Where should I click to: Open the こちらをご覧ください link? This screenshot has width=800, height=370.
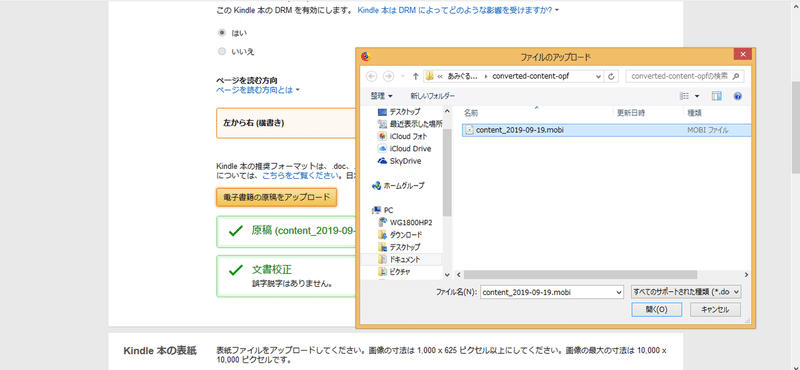point(301,176)
